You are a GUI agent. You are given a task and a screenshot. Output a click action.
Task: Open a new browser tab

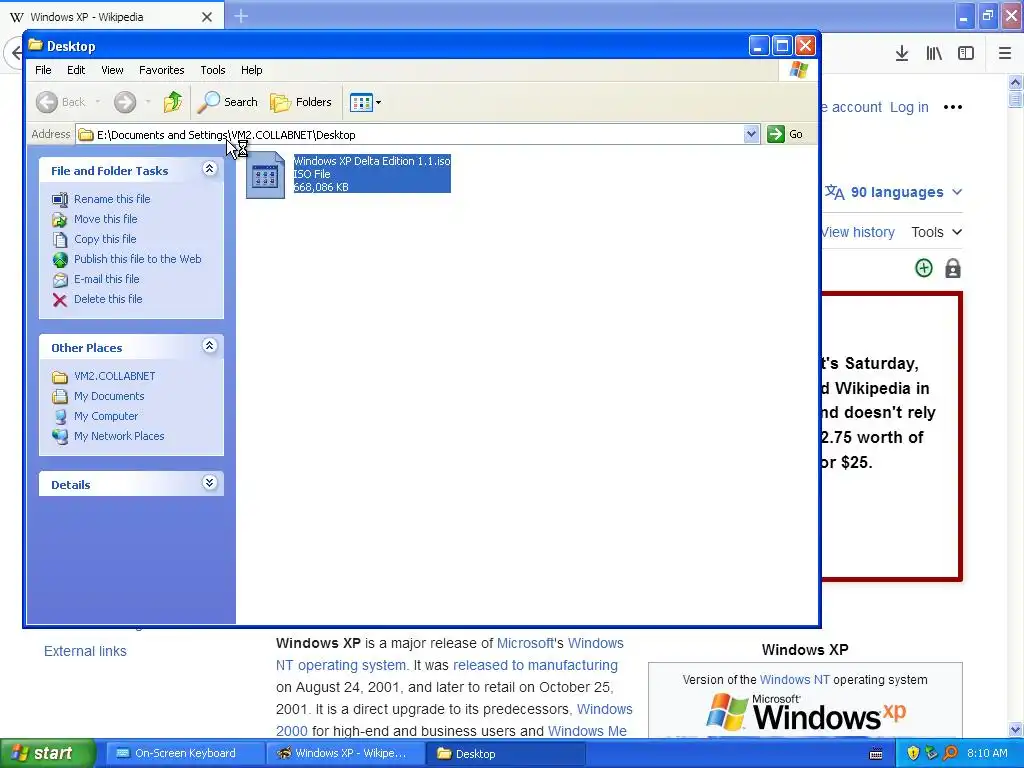(x=241, y=16)
